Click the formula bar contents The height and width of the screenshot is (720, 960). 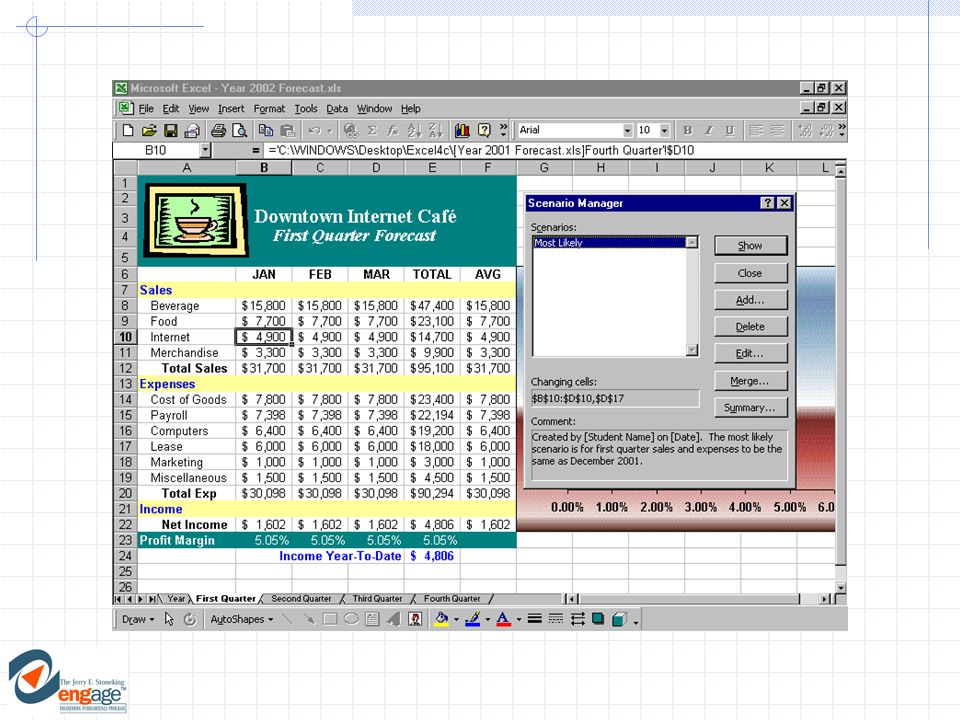[481, 150]
